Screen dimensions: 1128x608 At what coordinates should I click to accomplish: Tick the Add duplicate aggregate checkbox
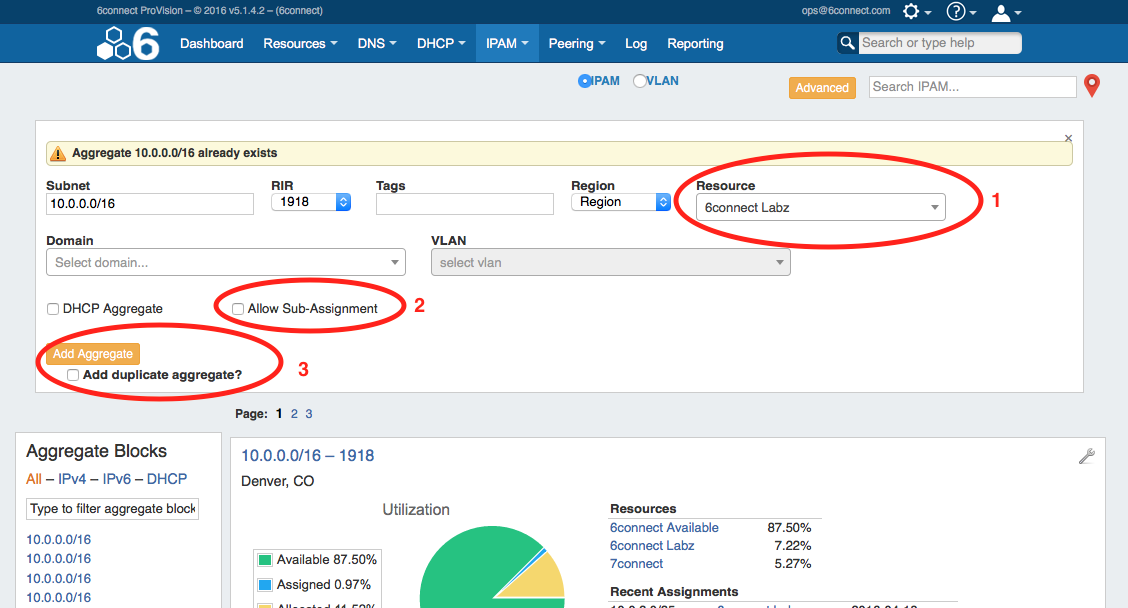(x=73, y=375)
